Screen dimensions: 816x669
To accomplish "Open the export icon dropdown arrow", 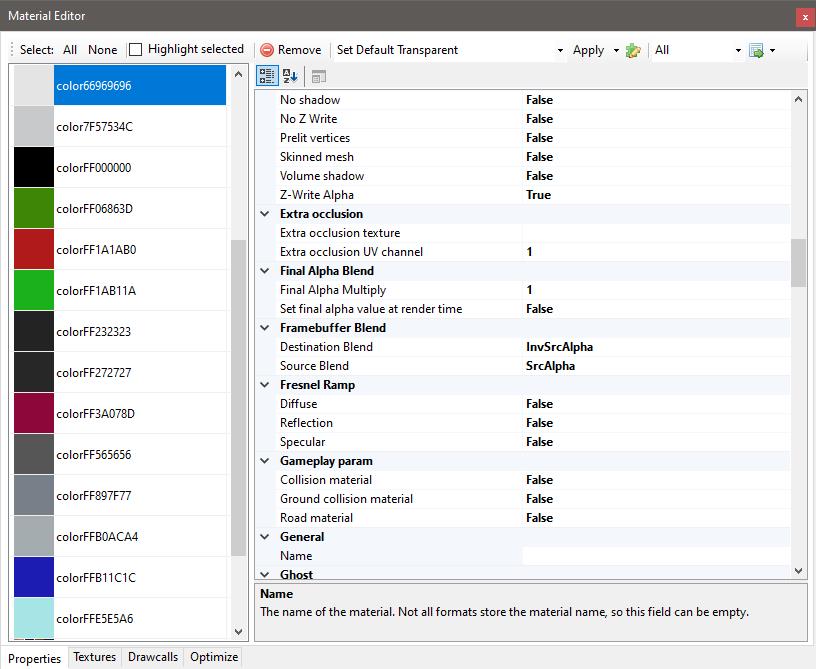I will [772, 50].
